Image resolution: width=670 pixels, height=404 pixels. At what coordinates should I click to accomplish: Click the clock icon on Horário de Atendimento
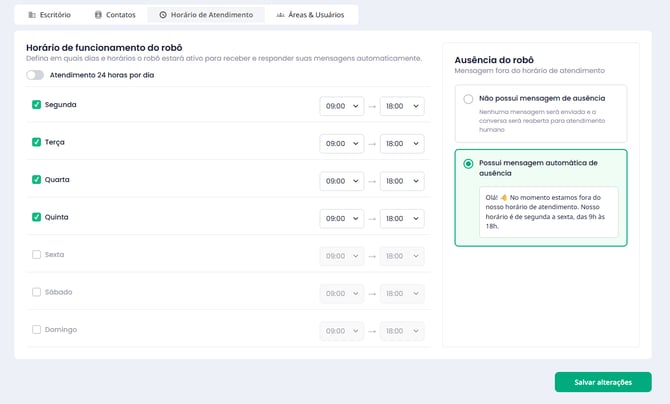pos(163,15)
